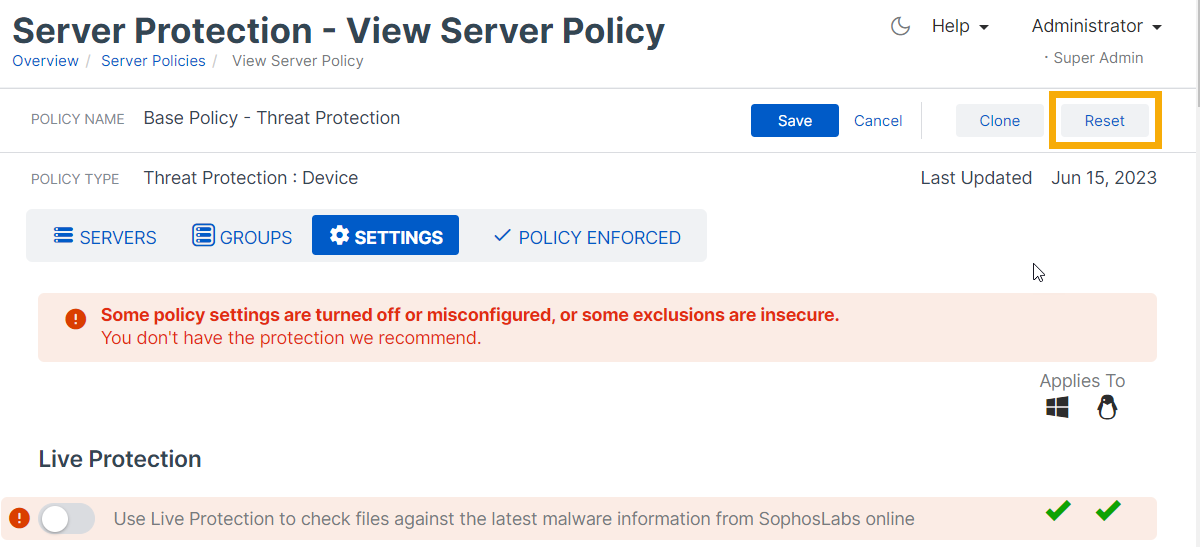Screen dimensions: 1200x547
Task: Click the second green checkmark for Linux
Action: click(x=1108, y=511)
